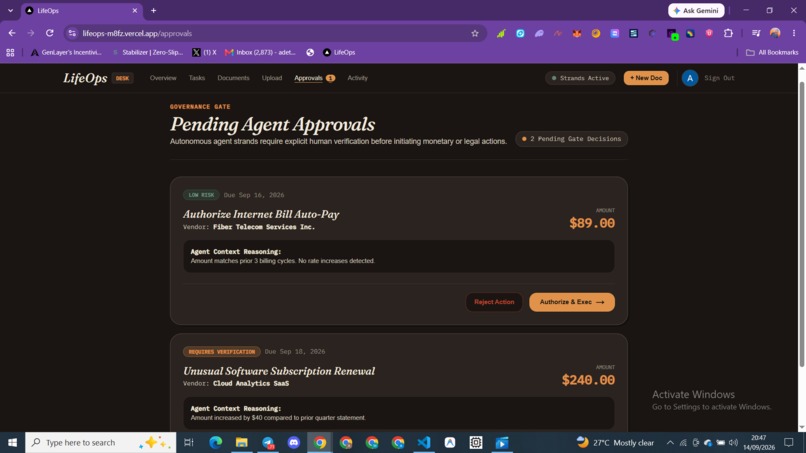This screenshot has width=806, height=453.
Task: Open File Explorer from the taskbar
Action: (x=242, y=442)
